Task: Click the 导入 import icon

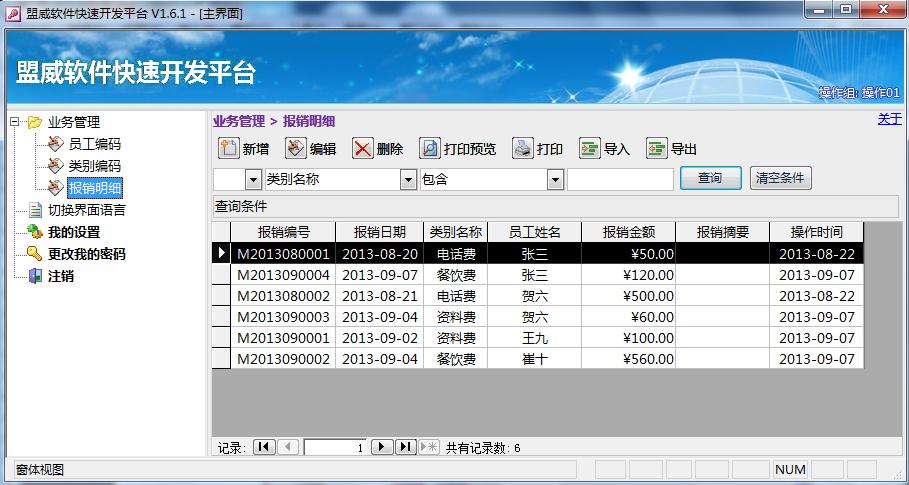Action: [x=590, y=148]
